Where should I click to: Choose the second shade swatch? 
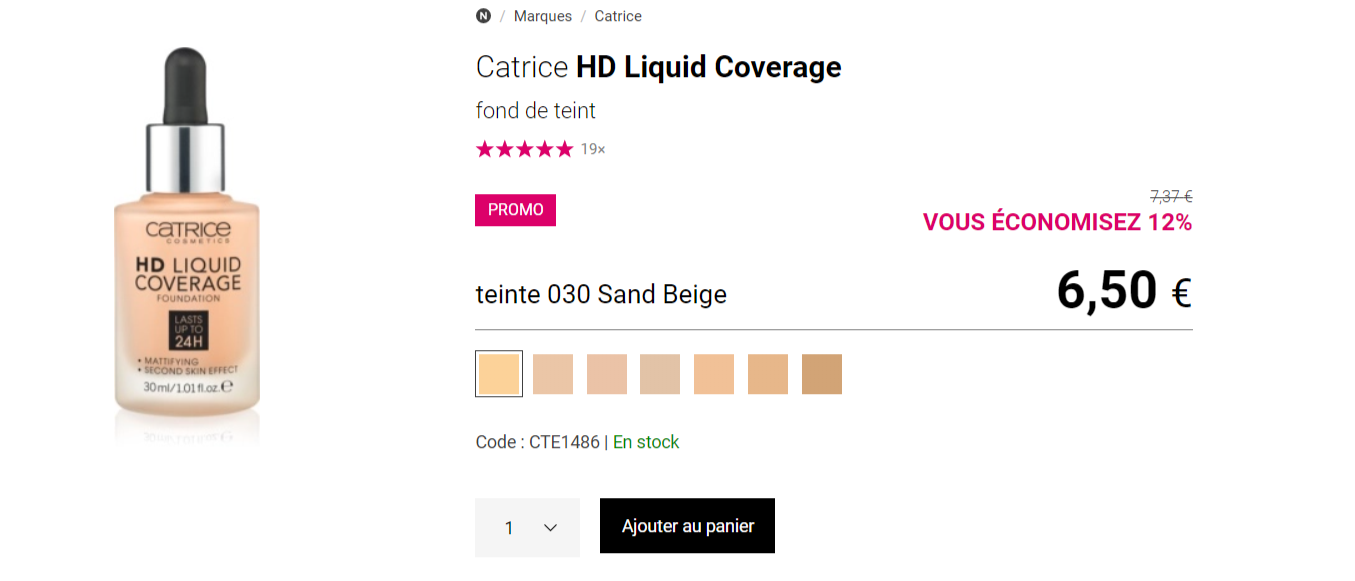[x=553, y=373]
